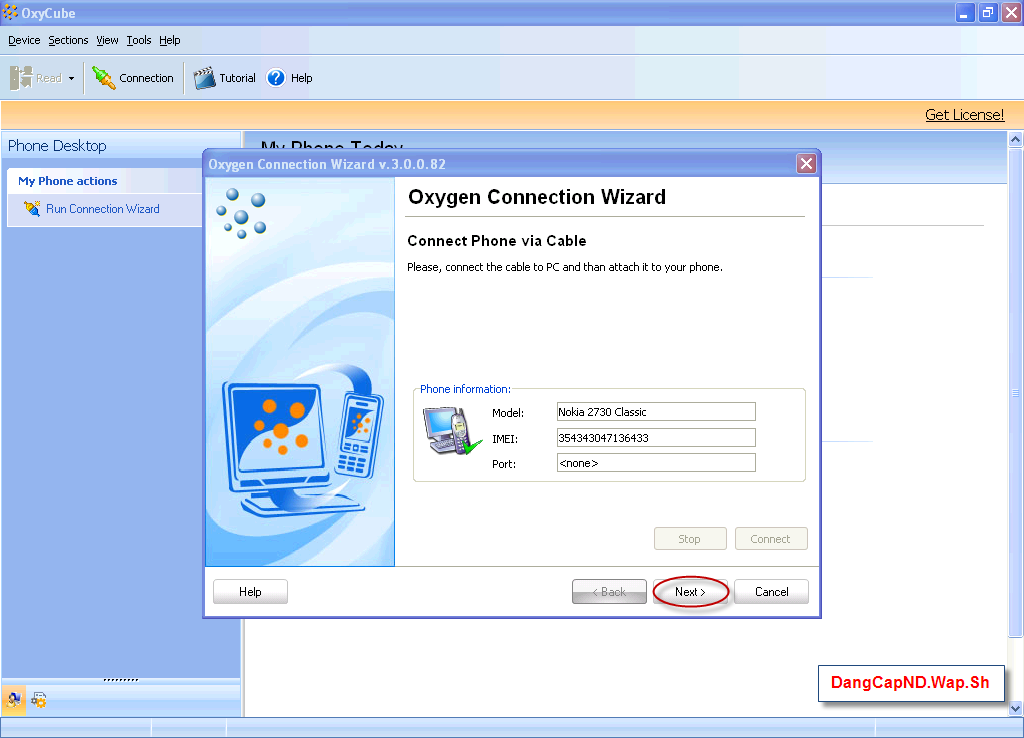Viewport: 1024px width, 738px height.
Task: Select My Phone actions header
Action: [x=68, y=181]
